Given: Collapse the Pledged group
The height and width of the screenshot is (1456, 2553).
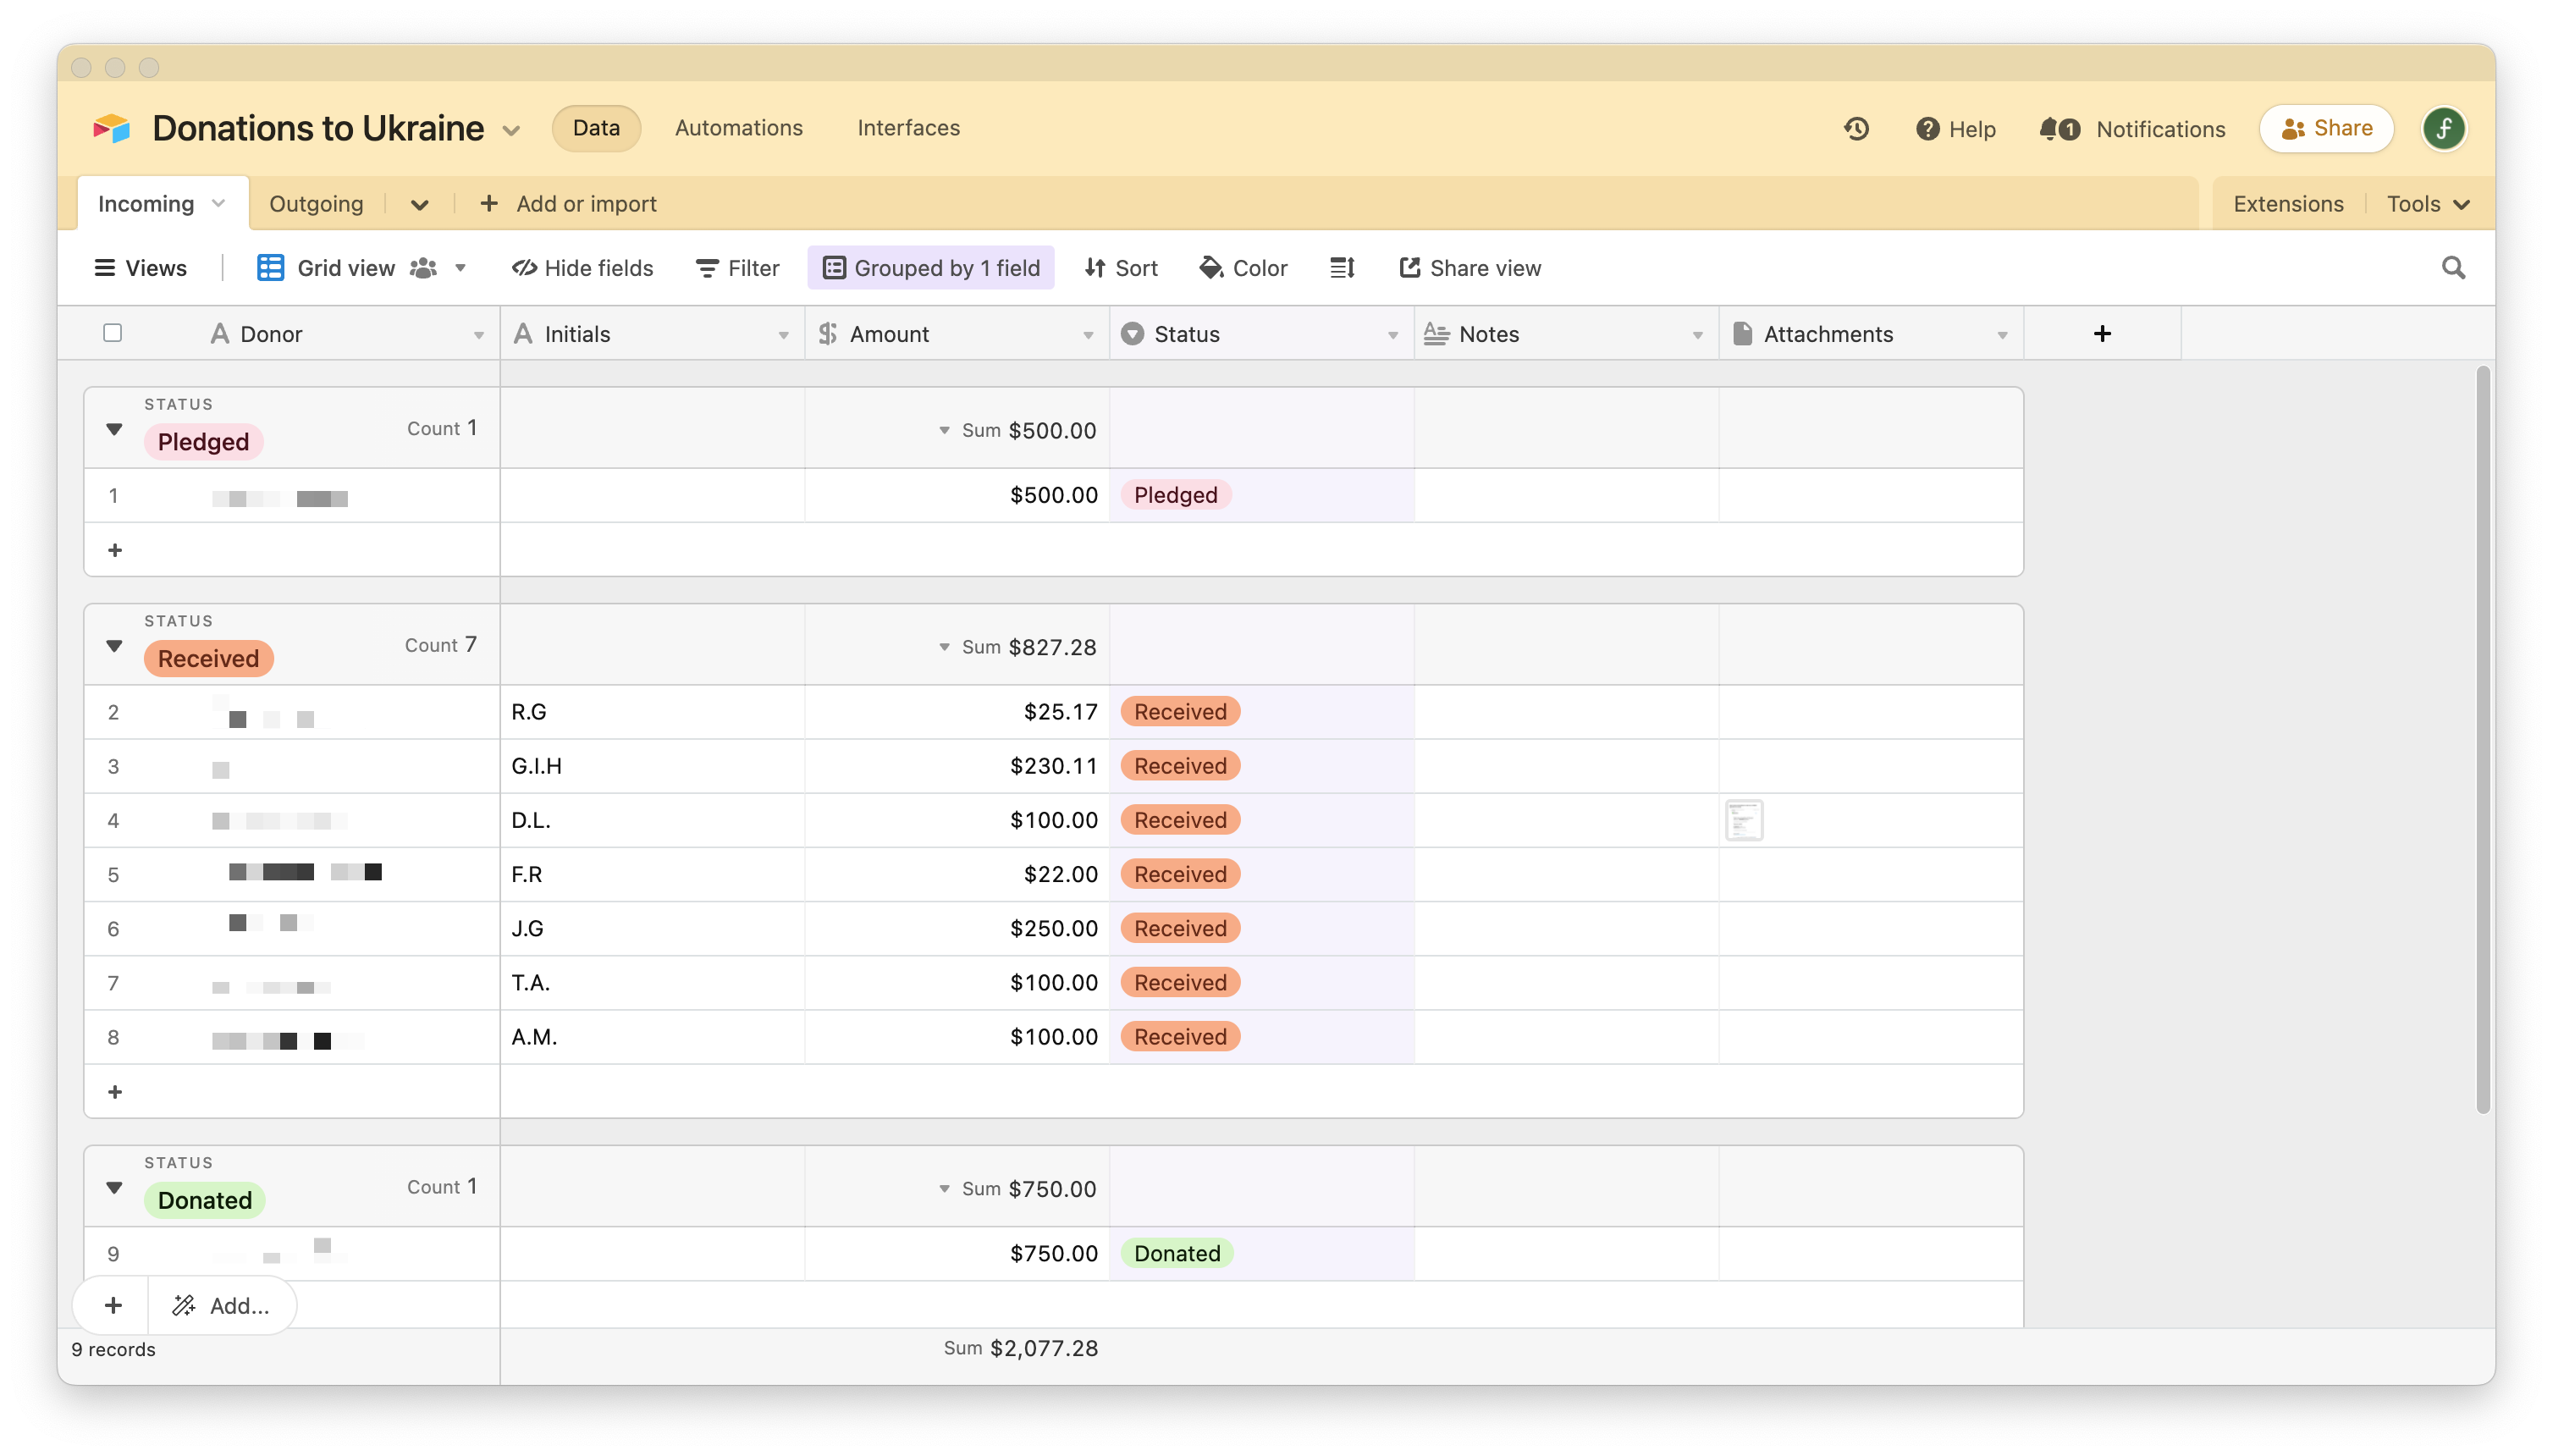Looking at the screenshot, I should point(114,429).
